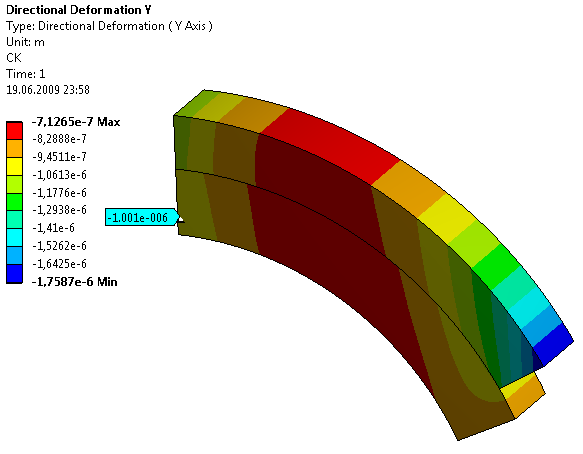Click the -7,1265e-7 Max legend value
Image resolution: width=583 pixels, height=454 pixels.
[x=76, y=122]
